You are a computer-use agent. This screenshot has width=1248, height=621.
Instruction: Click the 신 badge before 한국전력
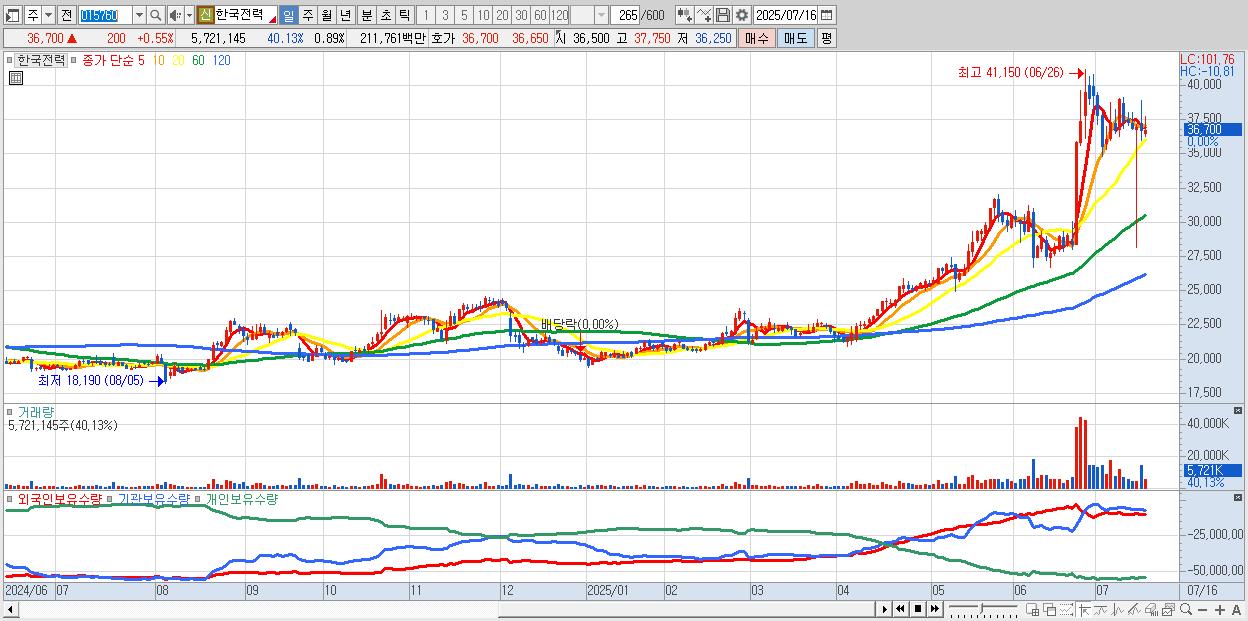pyautogui.click(x=205, y=15)
